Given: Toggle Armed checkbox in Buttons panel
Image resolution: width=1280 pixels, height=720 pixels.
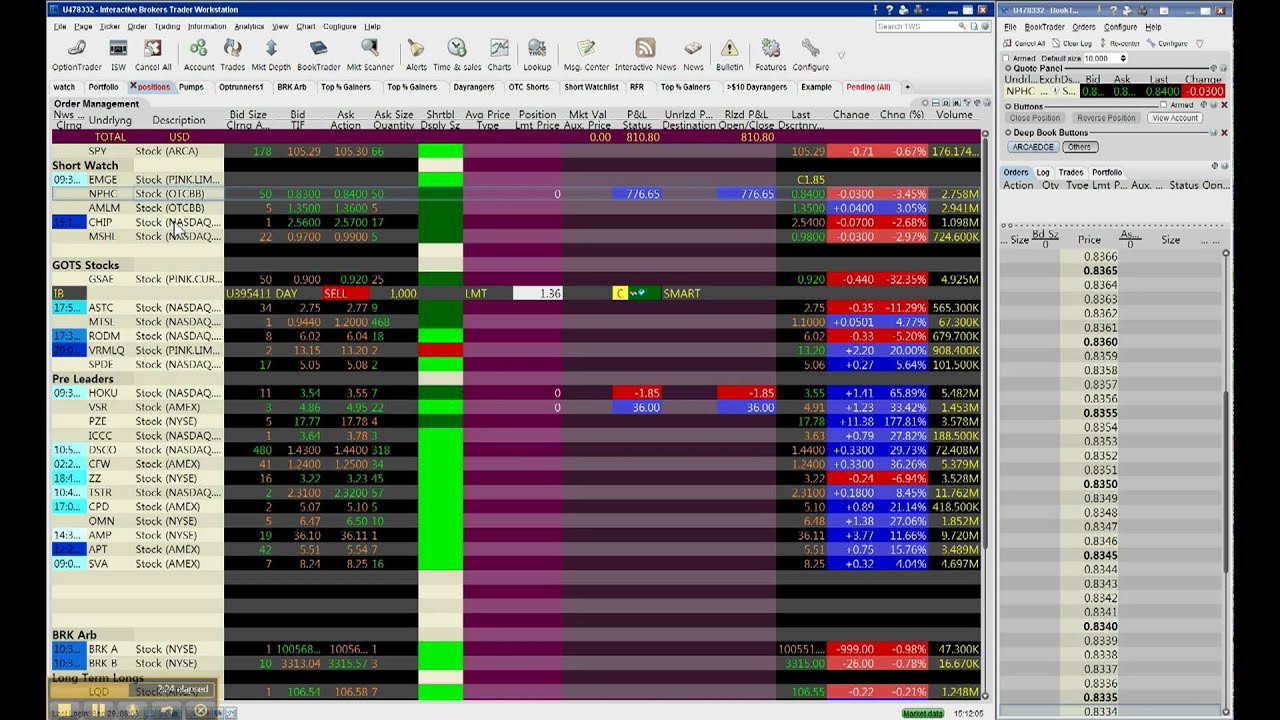Looking at the screenshot, I should coord(1165,105).
